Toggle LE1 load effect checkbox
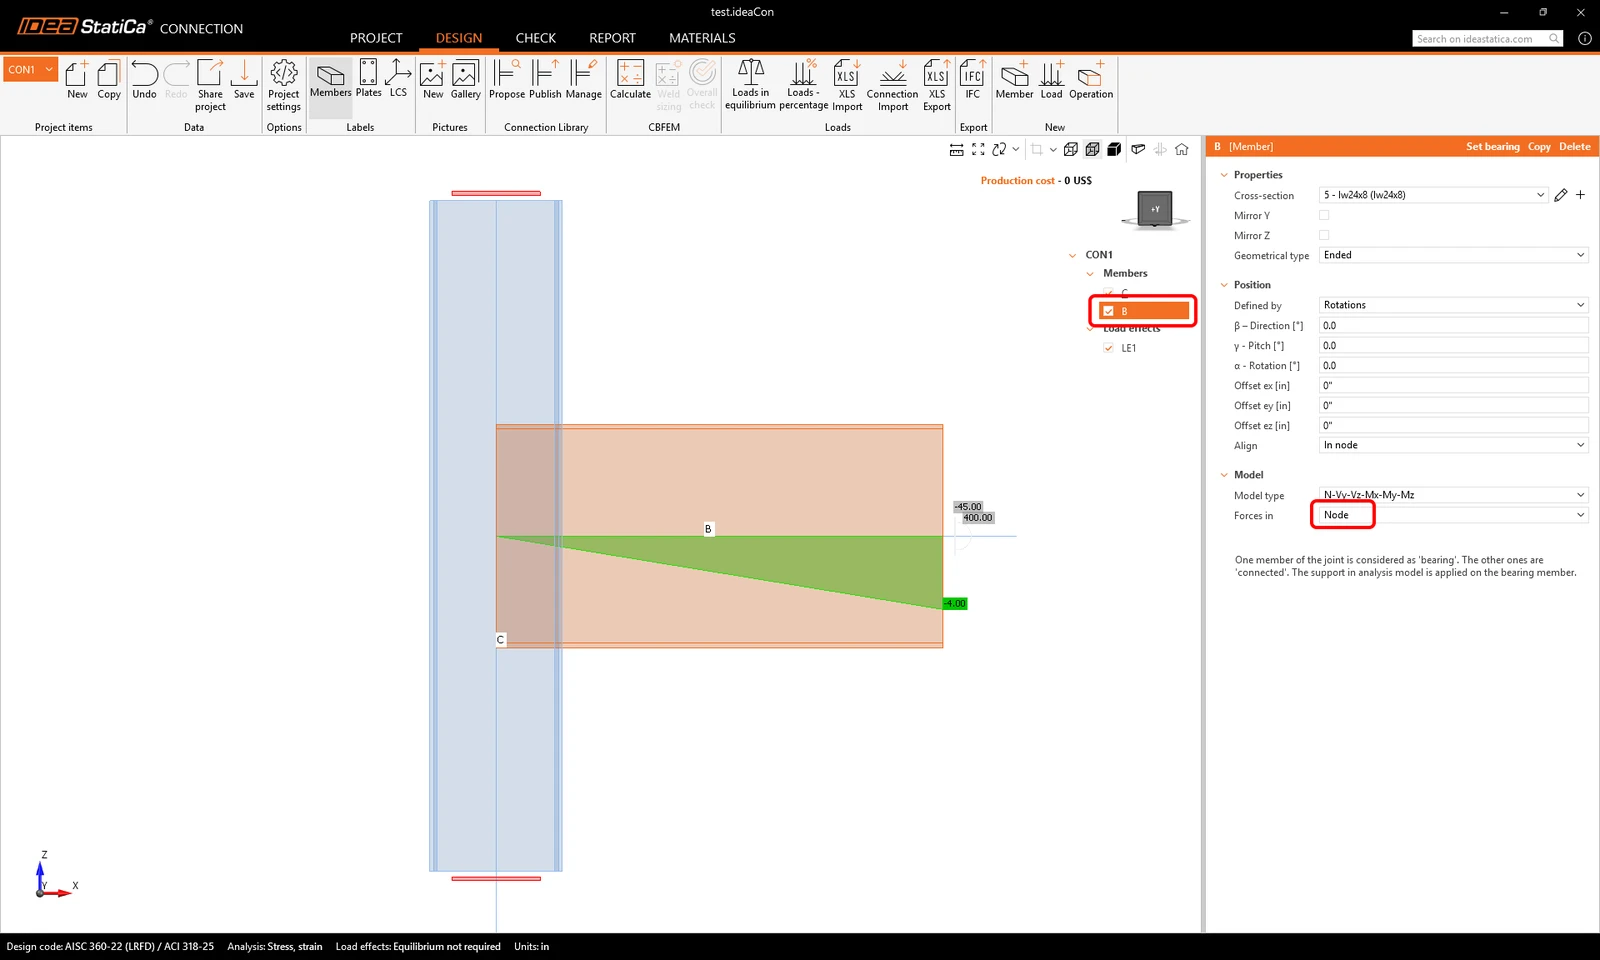1600x960 pixels. coord(1108,348)
